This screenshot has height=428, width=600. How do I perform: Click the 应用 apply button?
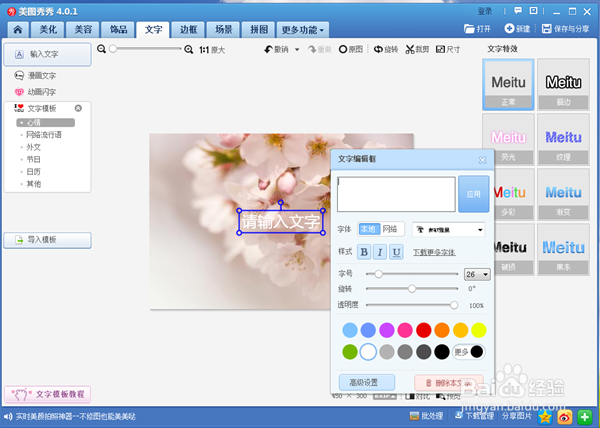(474, 194)
